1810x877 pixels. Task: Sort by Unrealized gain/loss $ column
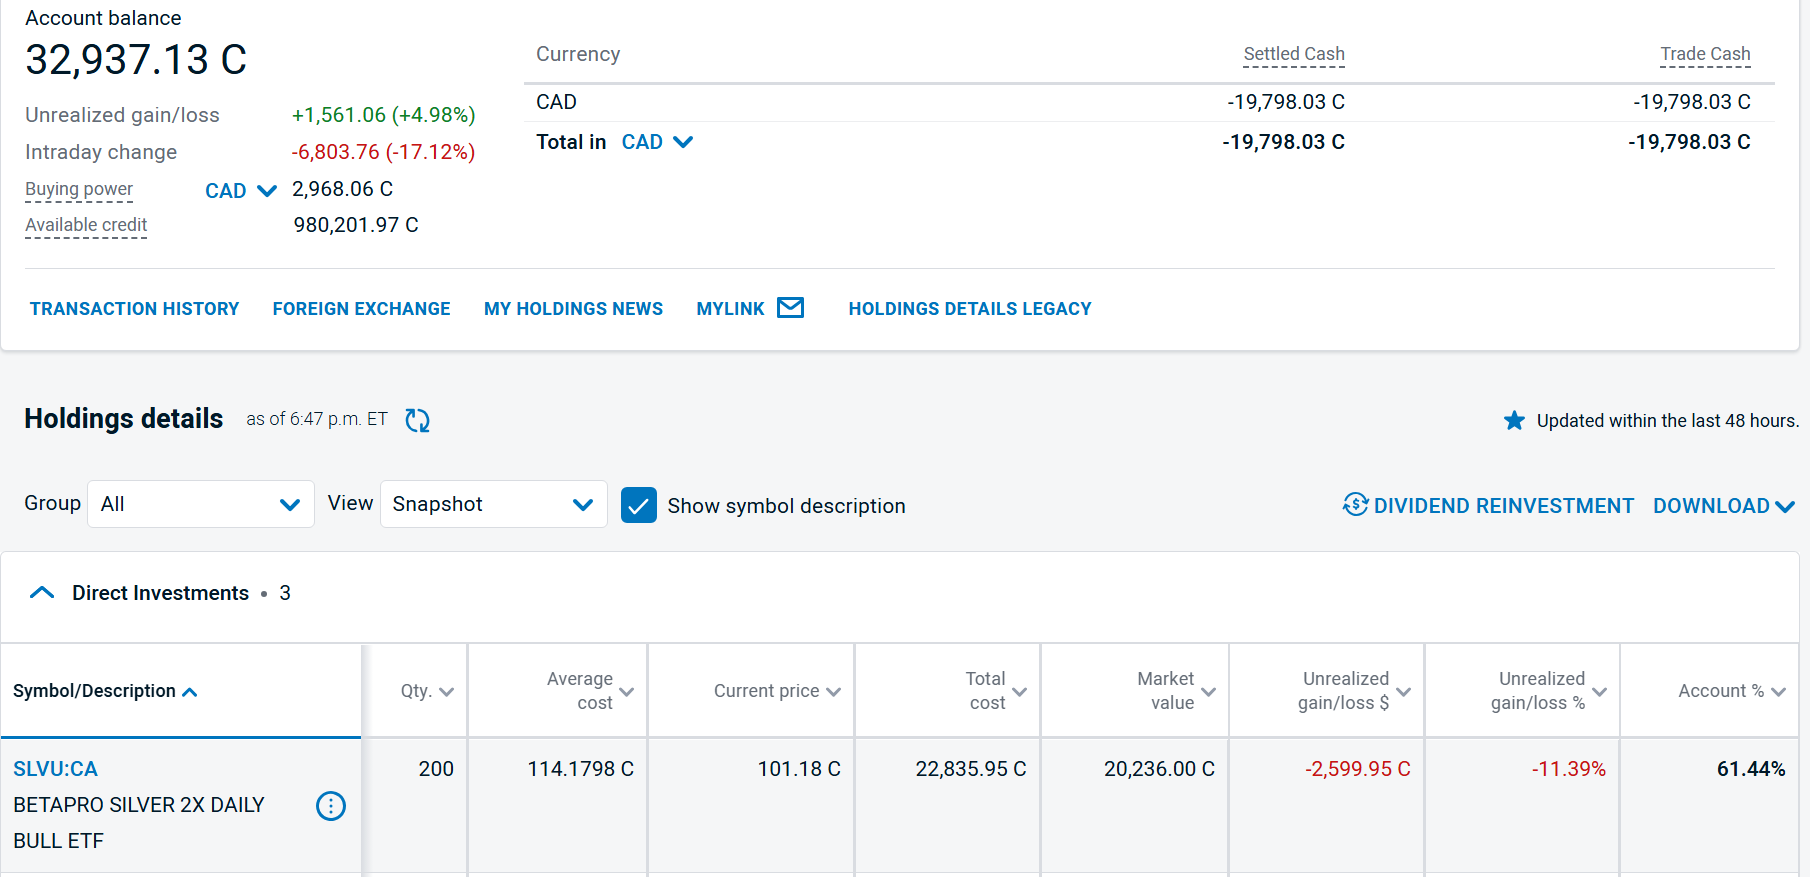click(1354, 691)
